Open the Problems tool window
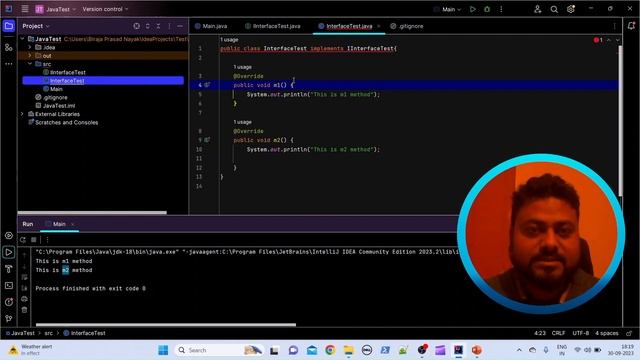Viewport: 640px width, 360px height. point(9,302)
